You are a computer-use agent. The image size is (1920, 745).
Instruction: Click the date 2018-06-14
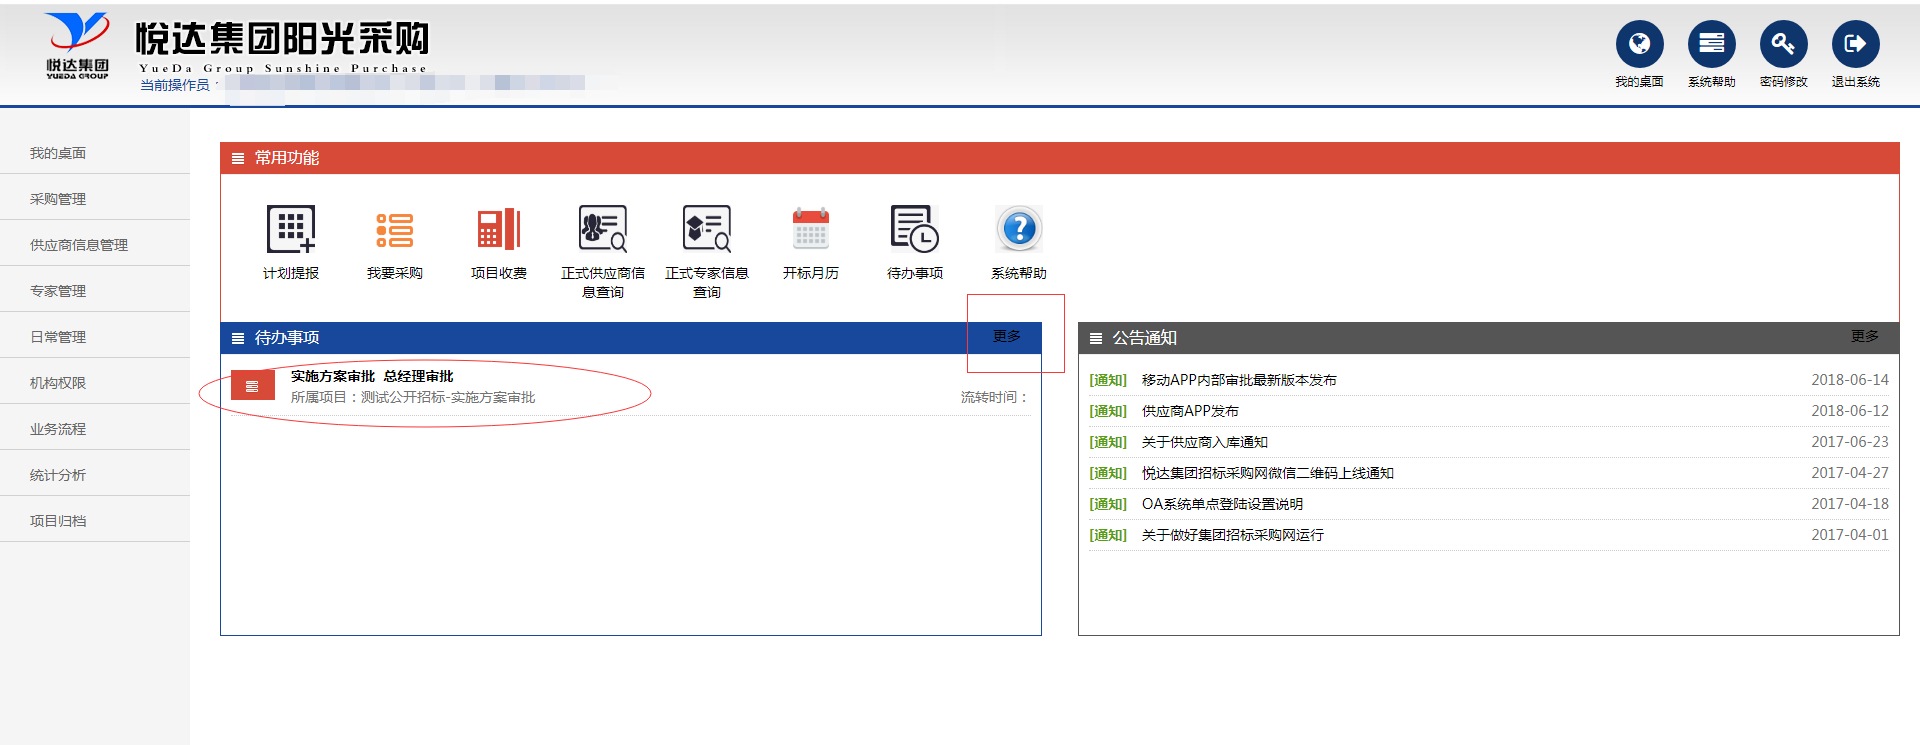tap(1850, 380)
